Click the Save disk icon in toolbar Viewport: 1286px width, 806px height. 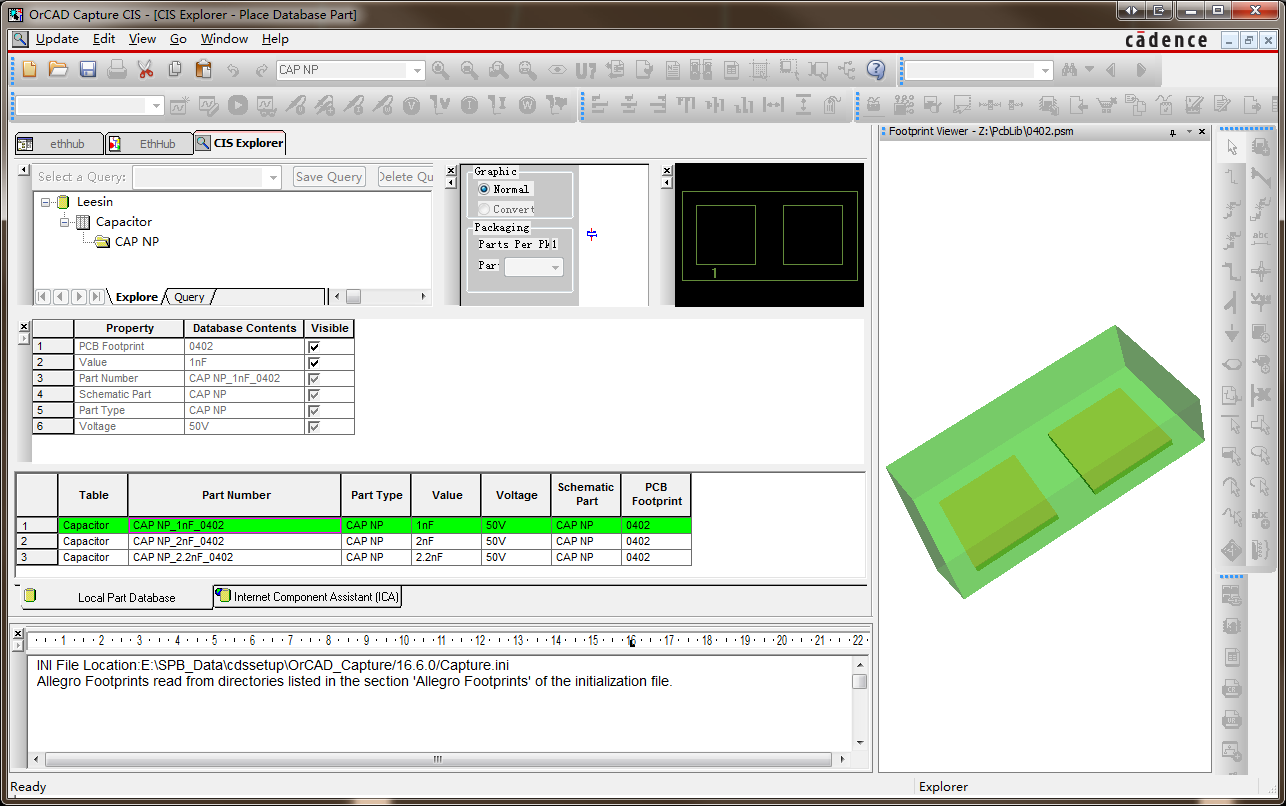[x=88, y=70]
